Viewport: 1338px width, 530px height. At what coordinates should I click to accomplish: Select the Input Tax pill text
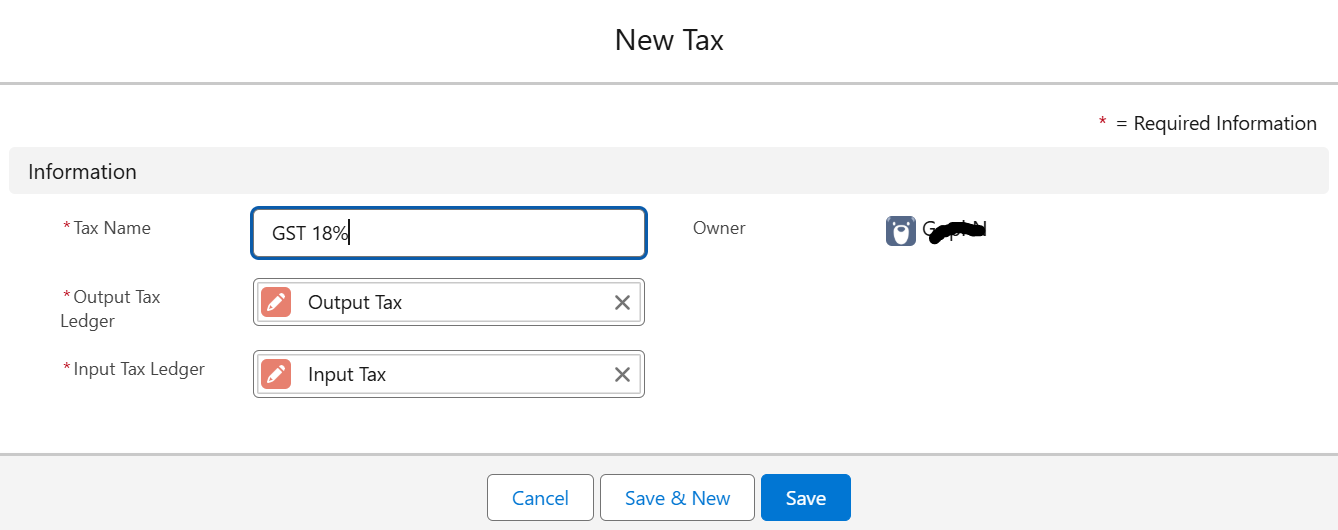[347, 374]
